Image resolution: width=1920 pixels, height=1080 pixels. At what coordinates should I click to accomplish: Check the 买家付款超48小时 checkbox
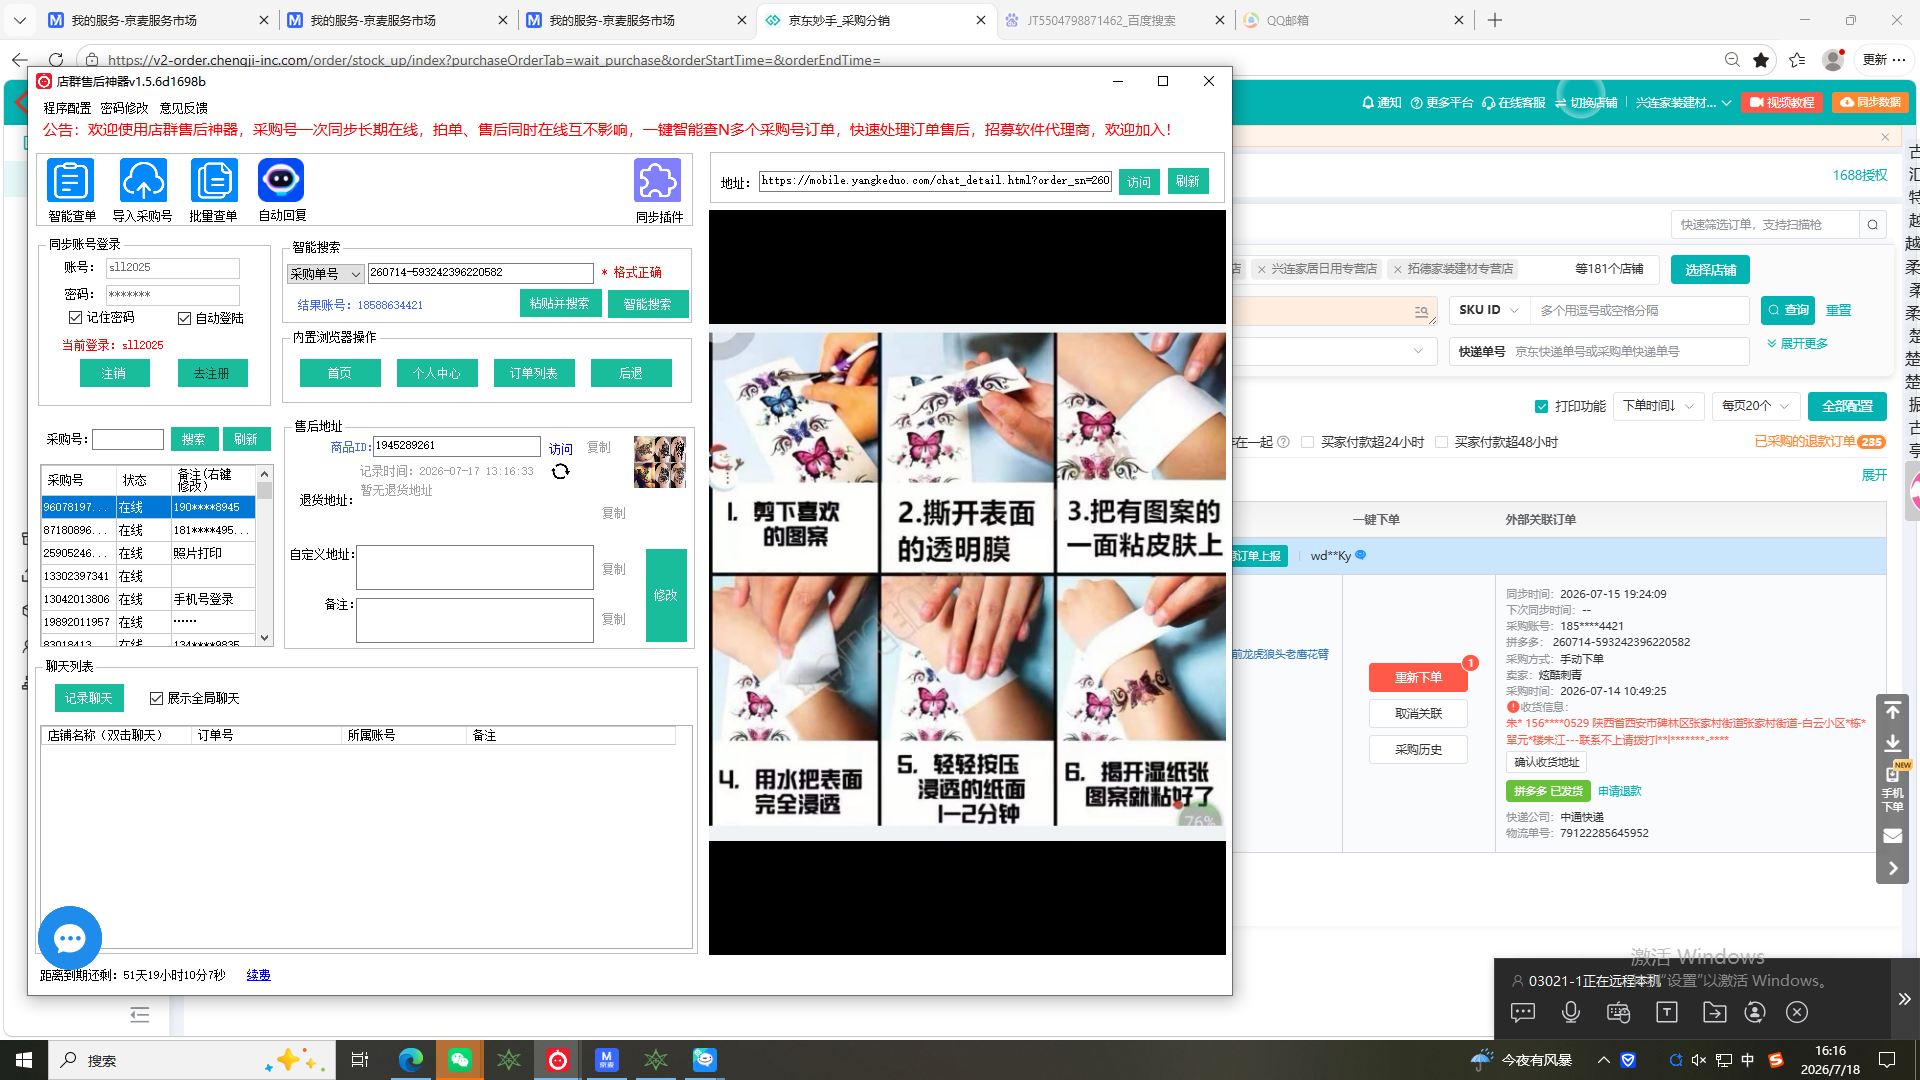(1441, 442)
